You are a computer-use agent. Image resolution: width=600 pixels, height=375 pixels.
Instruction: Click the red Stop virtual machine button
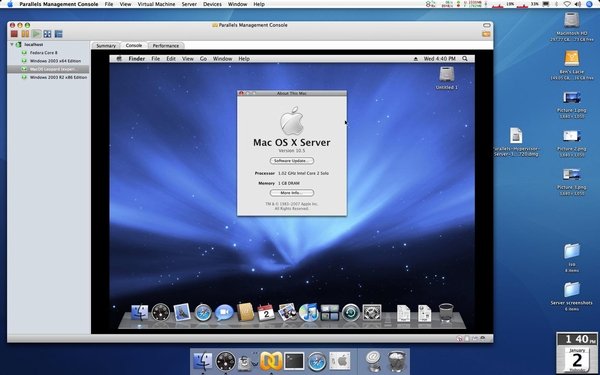tap(14, 34)
